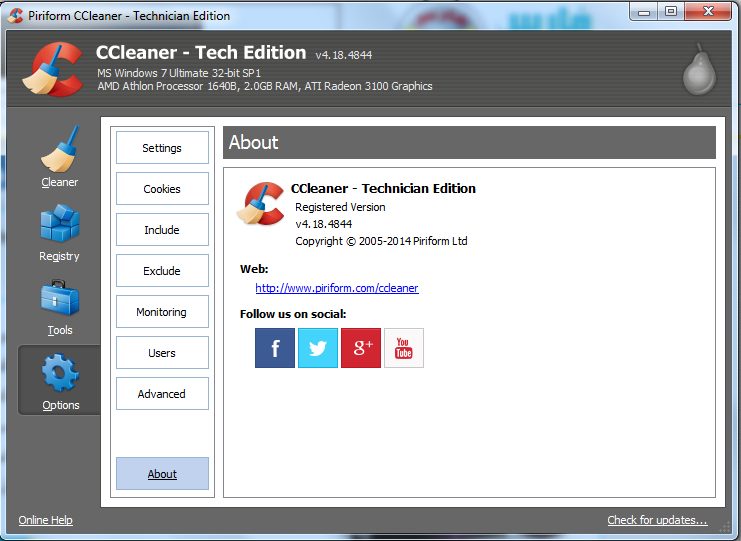741x541 pixels.
Task: Click the MS Windows 7 Ultimate system info
Action: (179, 73)
